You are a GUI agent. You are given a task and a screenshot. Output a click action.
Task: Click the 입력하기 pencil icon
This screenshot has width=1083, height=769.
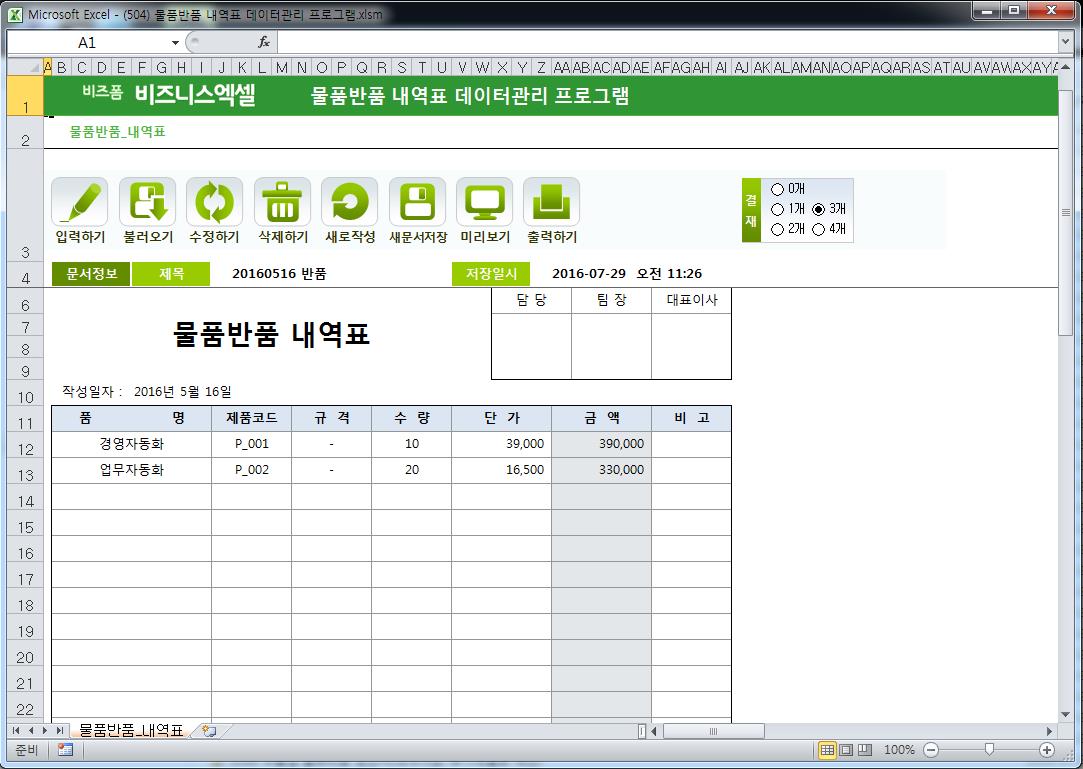[x=80, y=202]
